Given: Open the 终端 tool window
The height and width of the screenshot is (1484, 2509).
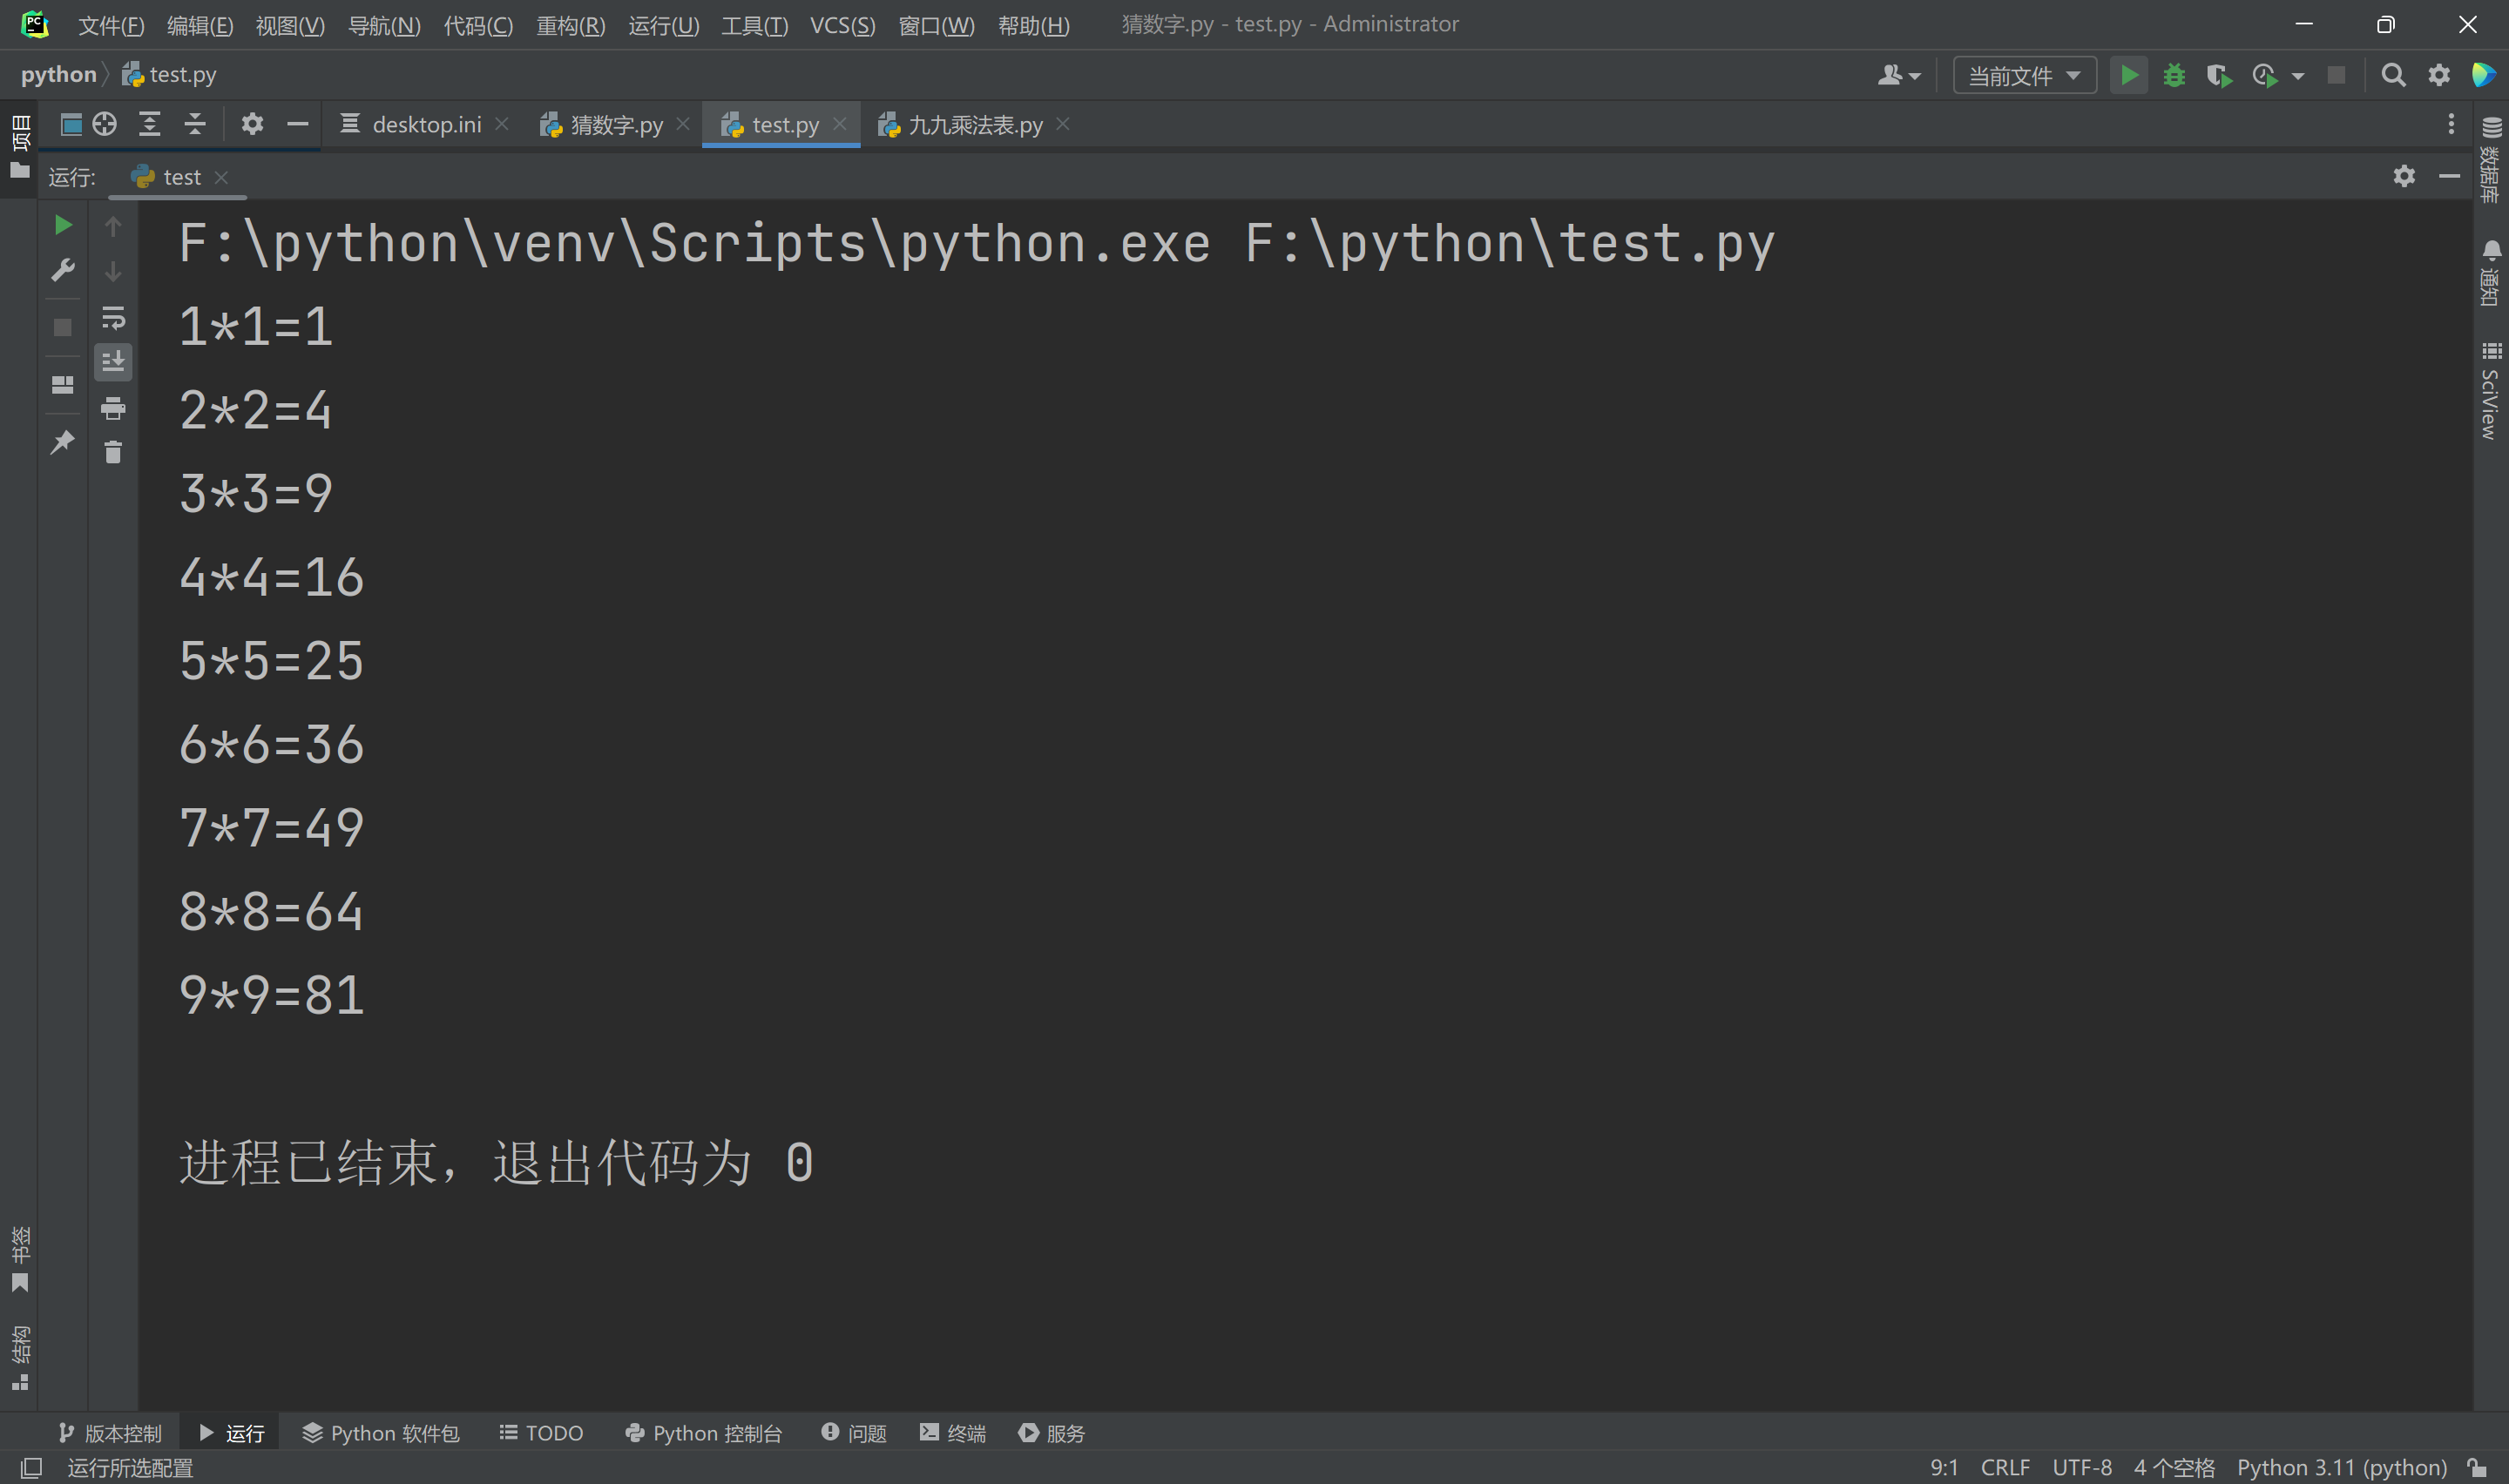Looking at the screenshot, I should [953, 1433].
